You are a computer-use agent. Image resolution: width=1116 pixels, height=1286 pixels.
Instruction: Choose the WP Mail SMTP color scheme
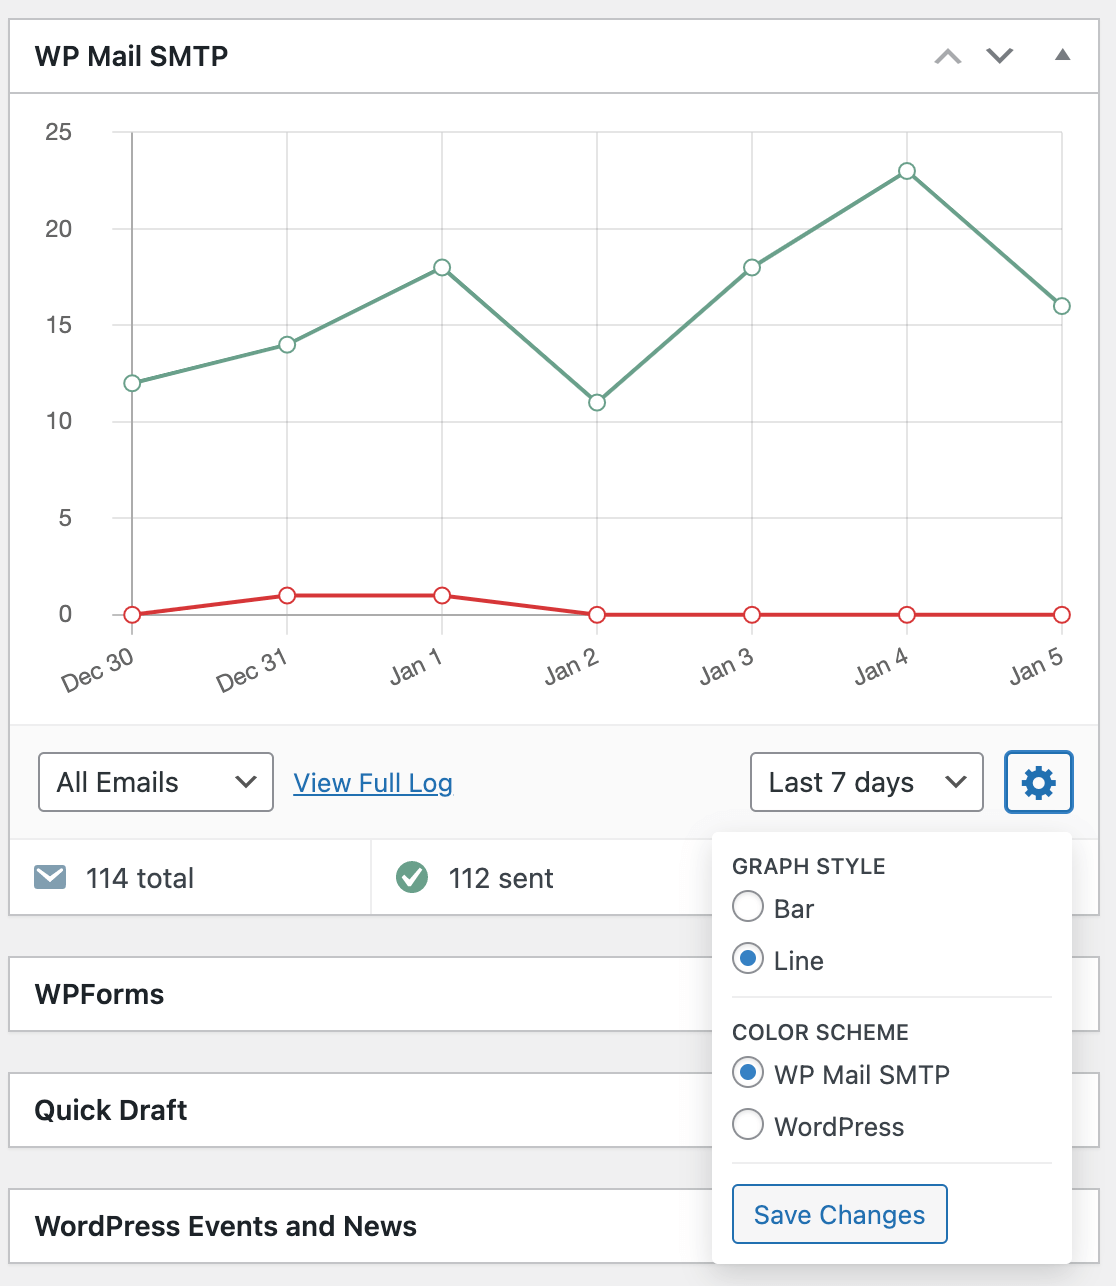tap(748, 1073)
